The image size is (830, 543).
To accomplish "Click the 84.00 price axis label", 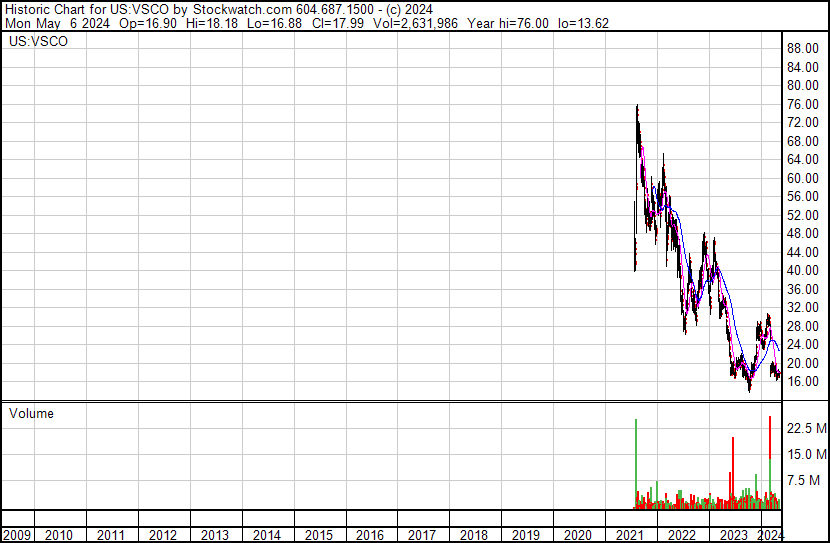I will 803,67.
